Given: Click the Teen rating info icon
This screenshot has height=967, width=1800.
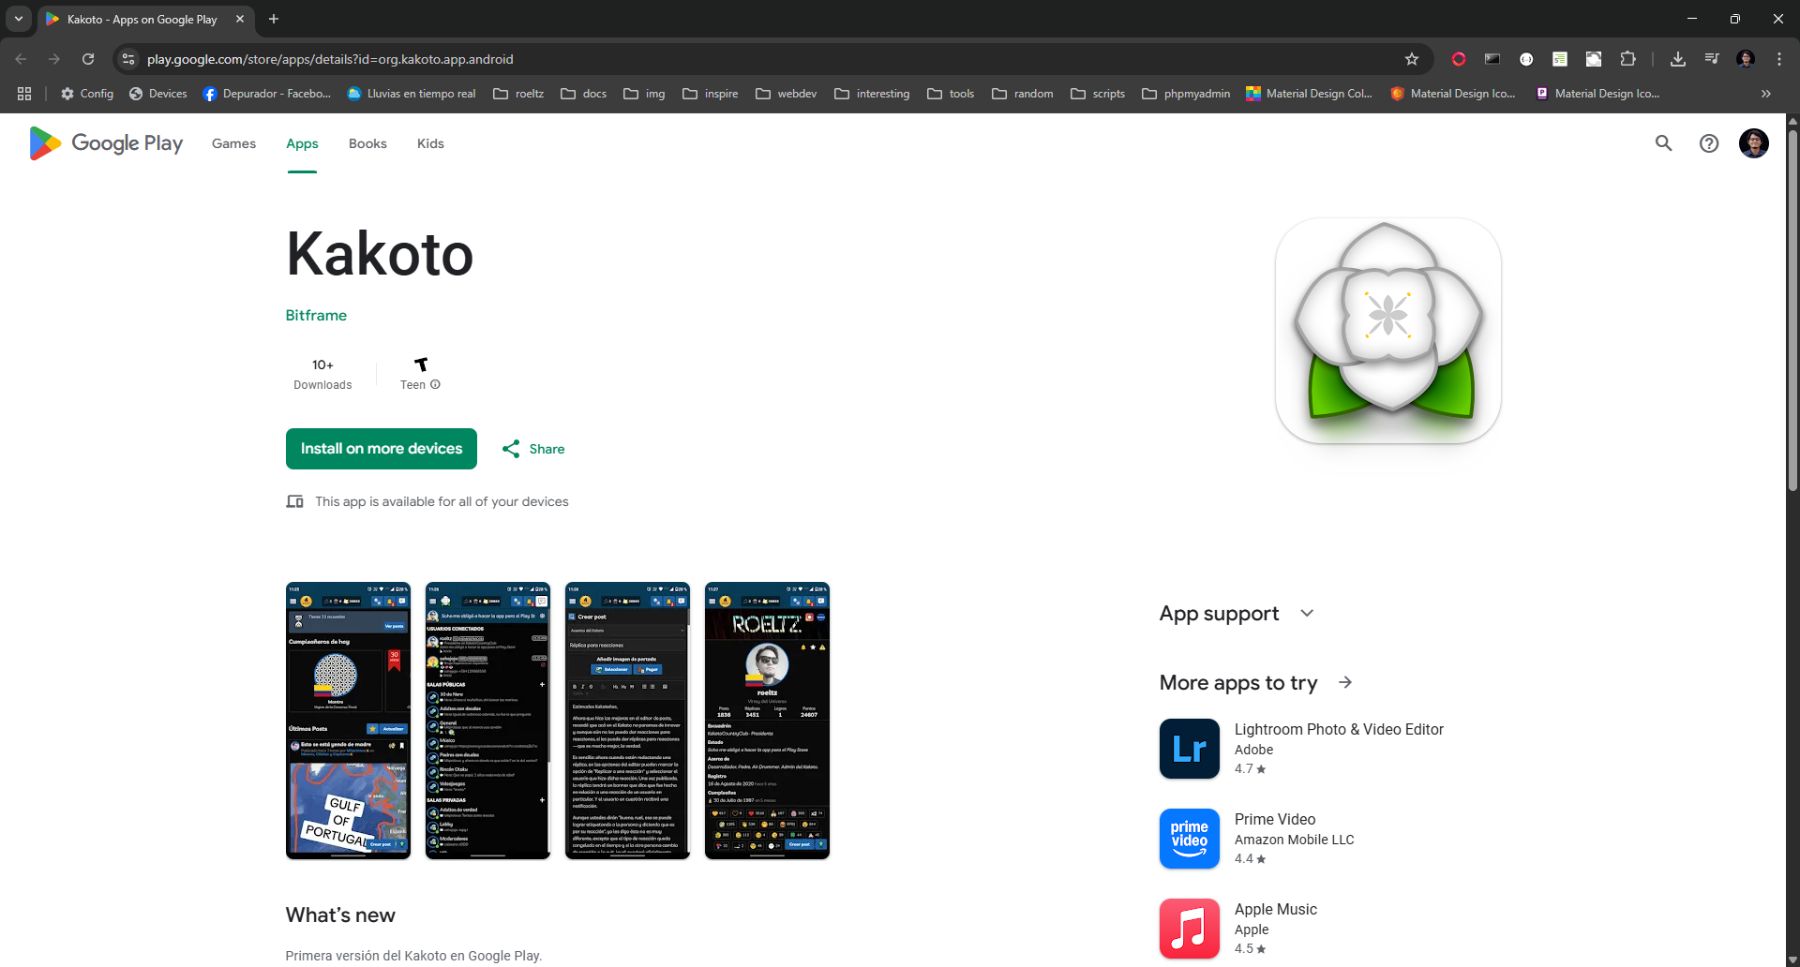Looking at the screenshot, I should pyautogui.click(x=435, y=385).
